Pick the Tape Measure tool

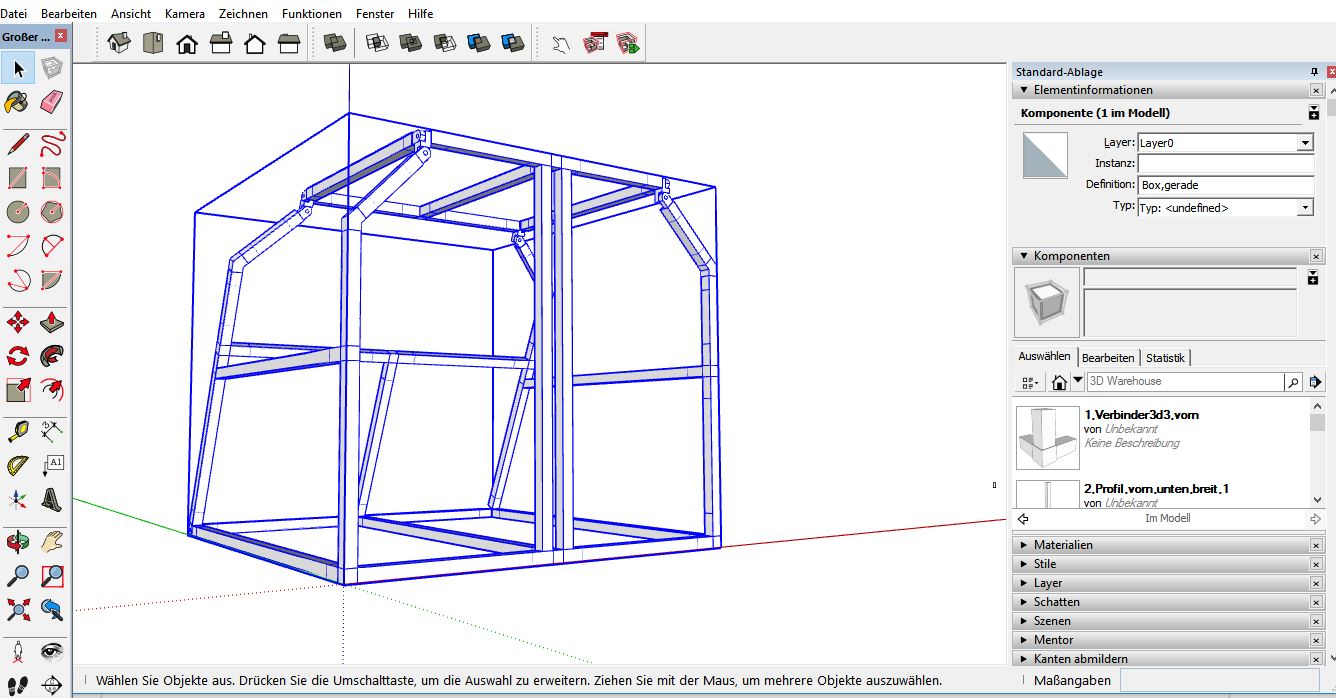(17, 432)
